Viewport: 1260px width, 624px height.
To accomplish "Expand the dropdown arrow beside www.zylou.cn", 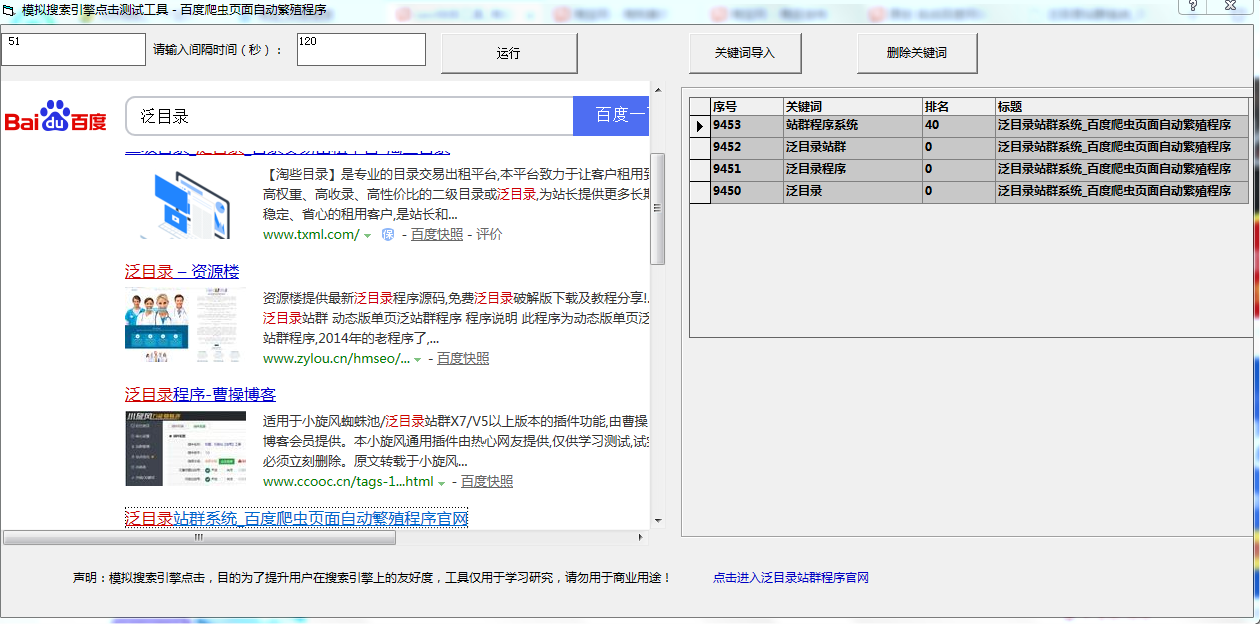I will point(418,360).
